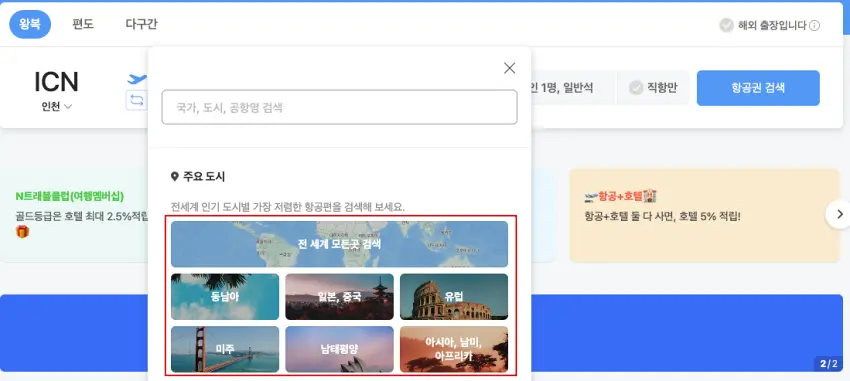
Task: Click the 주요 도시 location pin icon
Action: [x=175, y=177]
